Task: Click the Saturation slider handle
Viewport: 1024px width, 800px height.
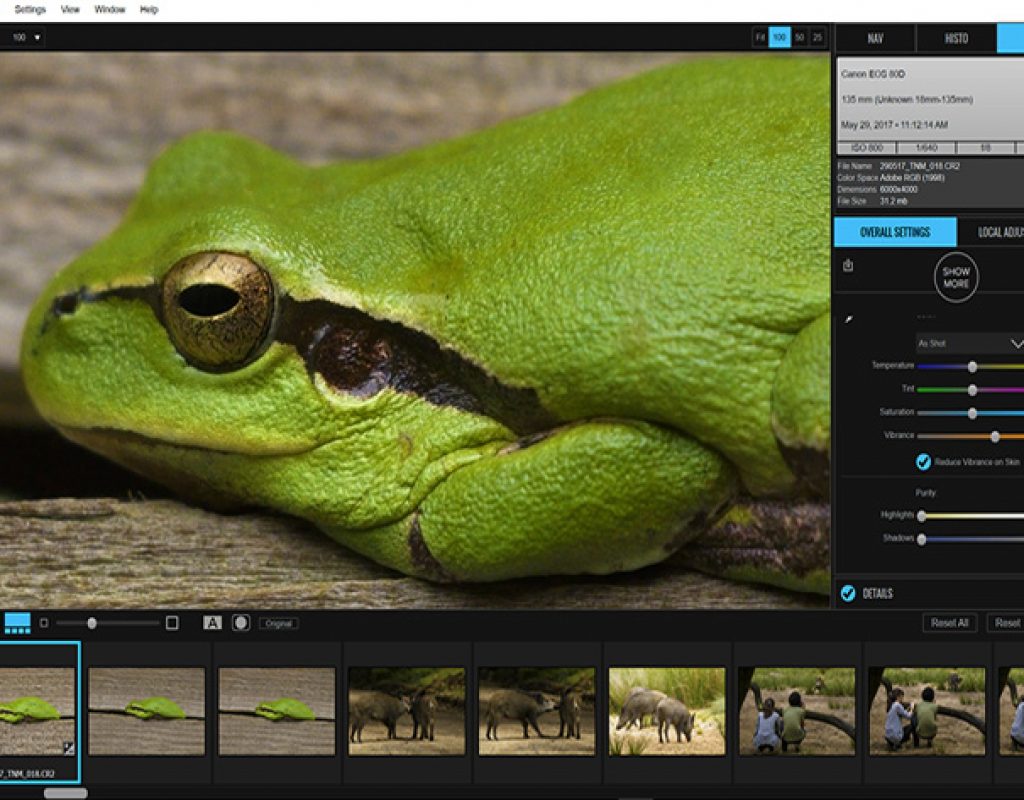Action: coord(972,413)
